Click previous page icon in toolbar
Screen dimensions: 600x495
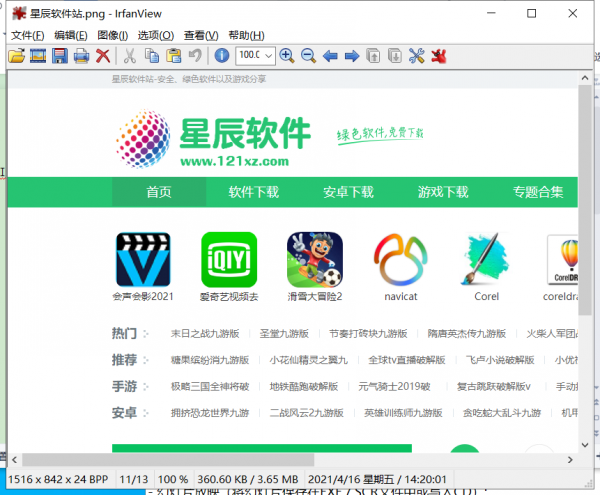click(x=373, y=56)
